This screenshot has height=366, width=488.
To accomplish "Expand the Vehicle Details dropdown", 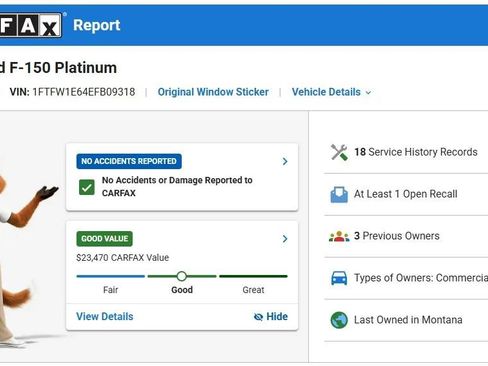I will click(331, 92).
